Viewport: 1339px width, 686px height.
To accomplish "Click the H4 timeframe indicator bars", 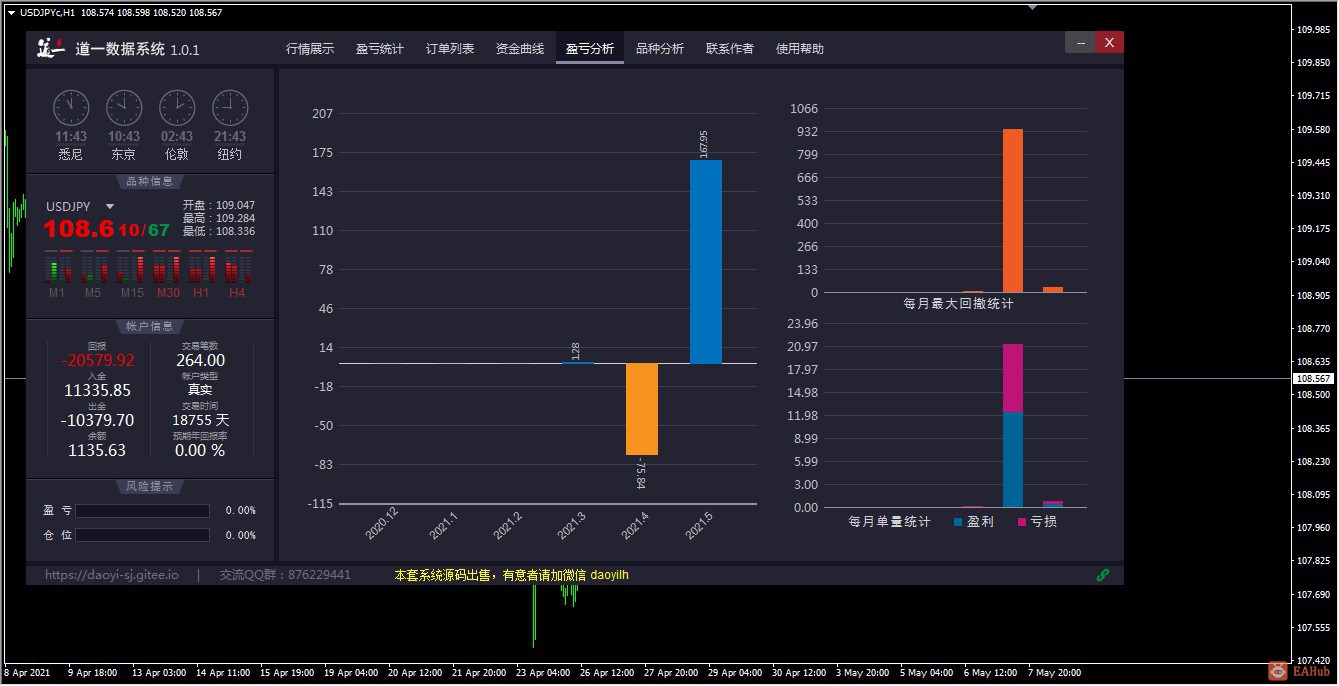I will coord(237,269).
